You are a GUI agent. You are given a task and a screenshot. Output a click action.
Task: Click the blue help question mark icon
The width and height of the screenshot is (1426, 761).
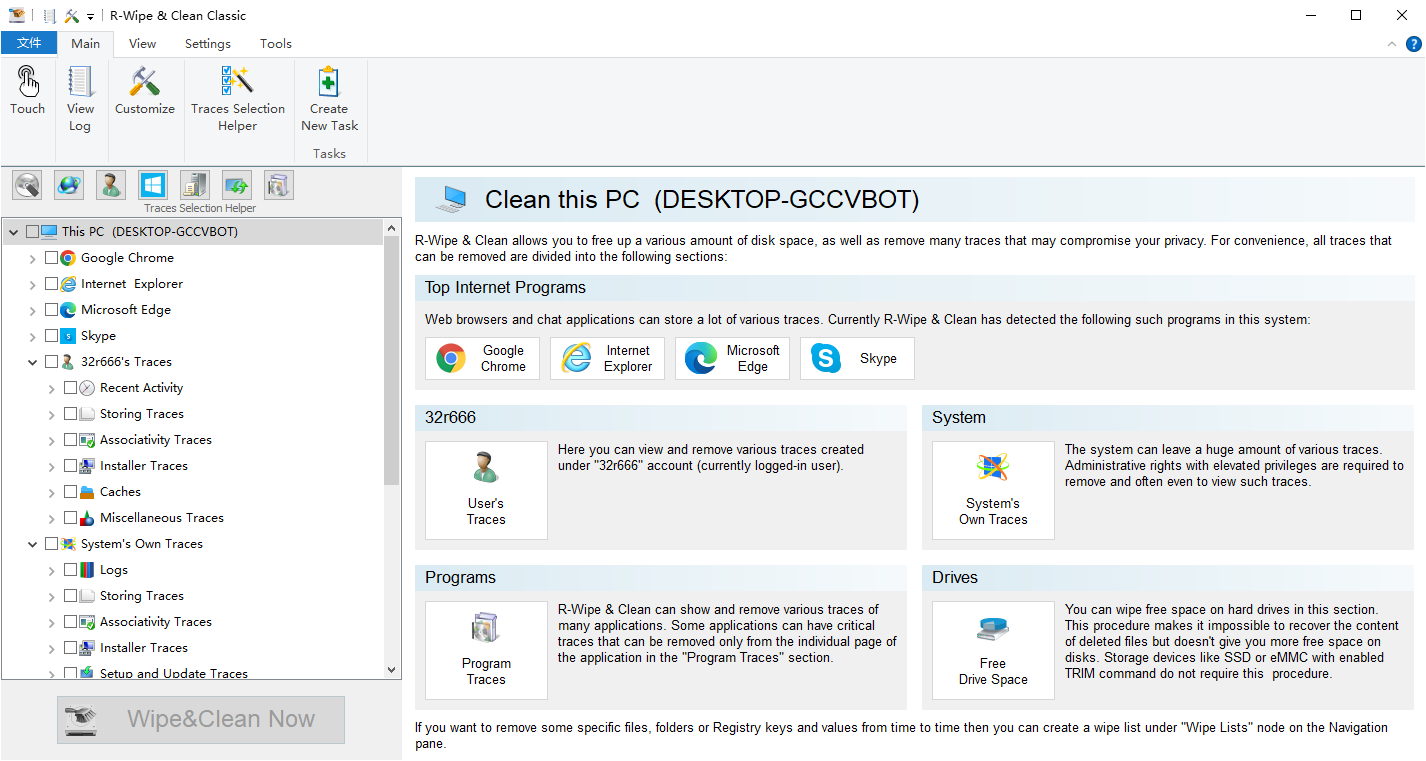1414,44
